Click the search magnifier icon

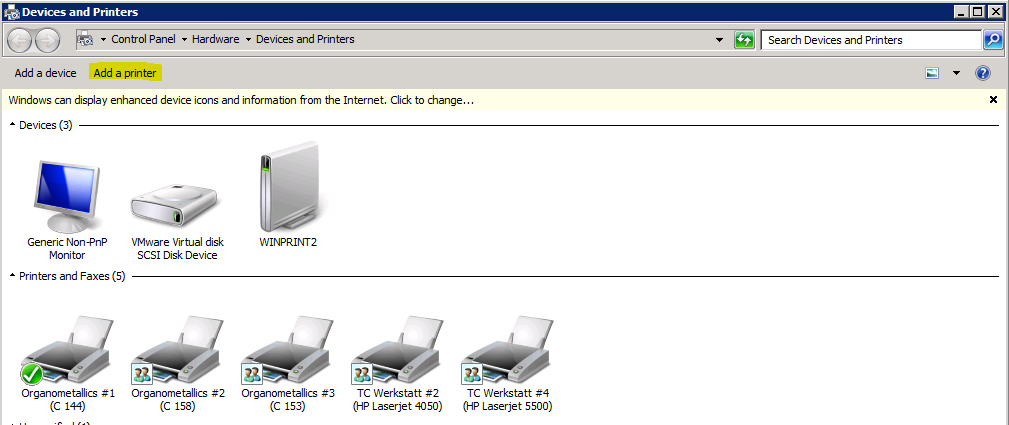tap(993, 40)
